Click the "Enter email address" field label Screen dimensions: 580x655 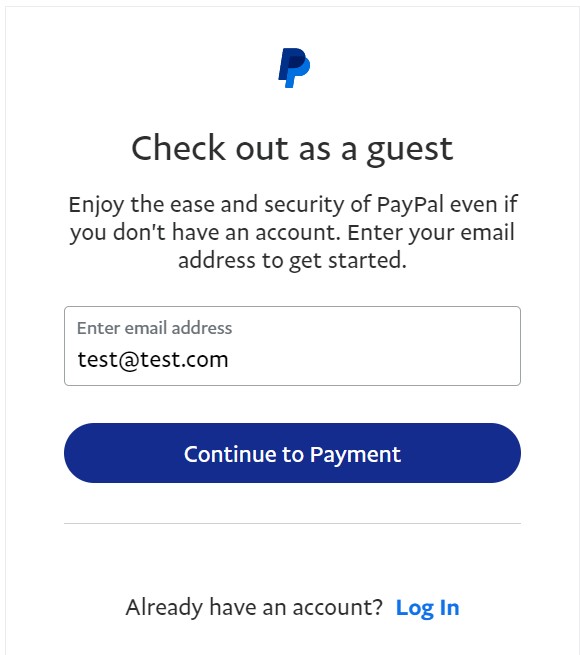[154, 328]
